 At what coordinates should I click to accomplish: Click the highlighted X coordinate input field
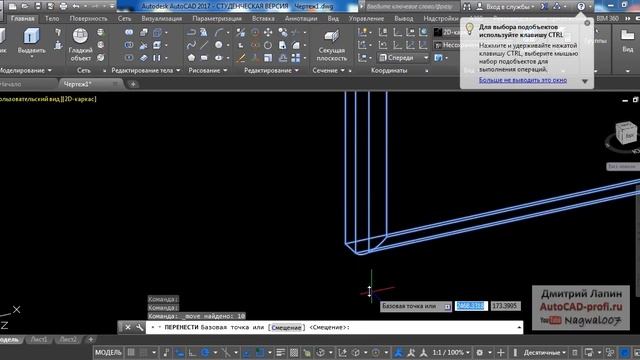[x=471, y=306]
